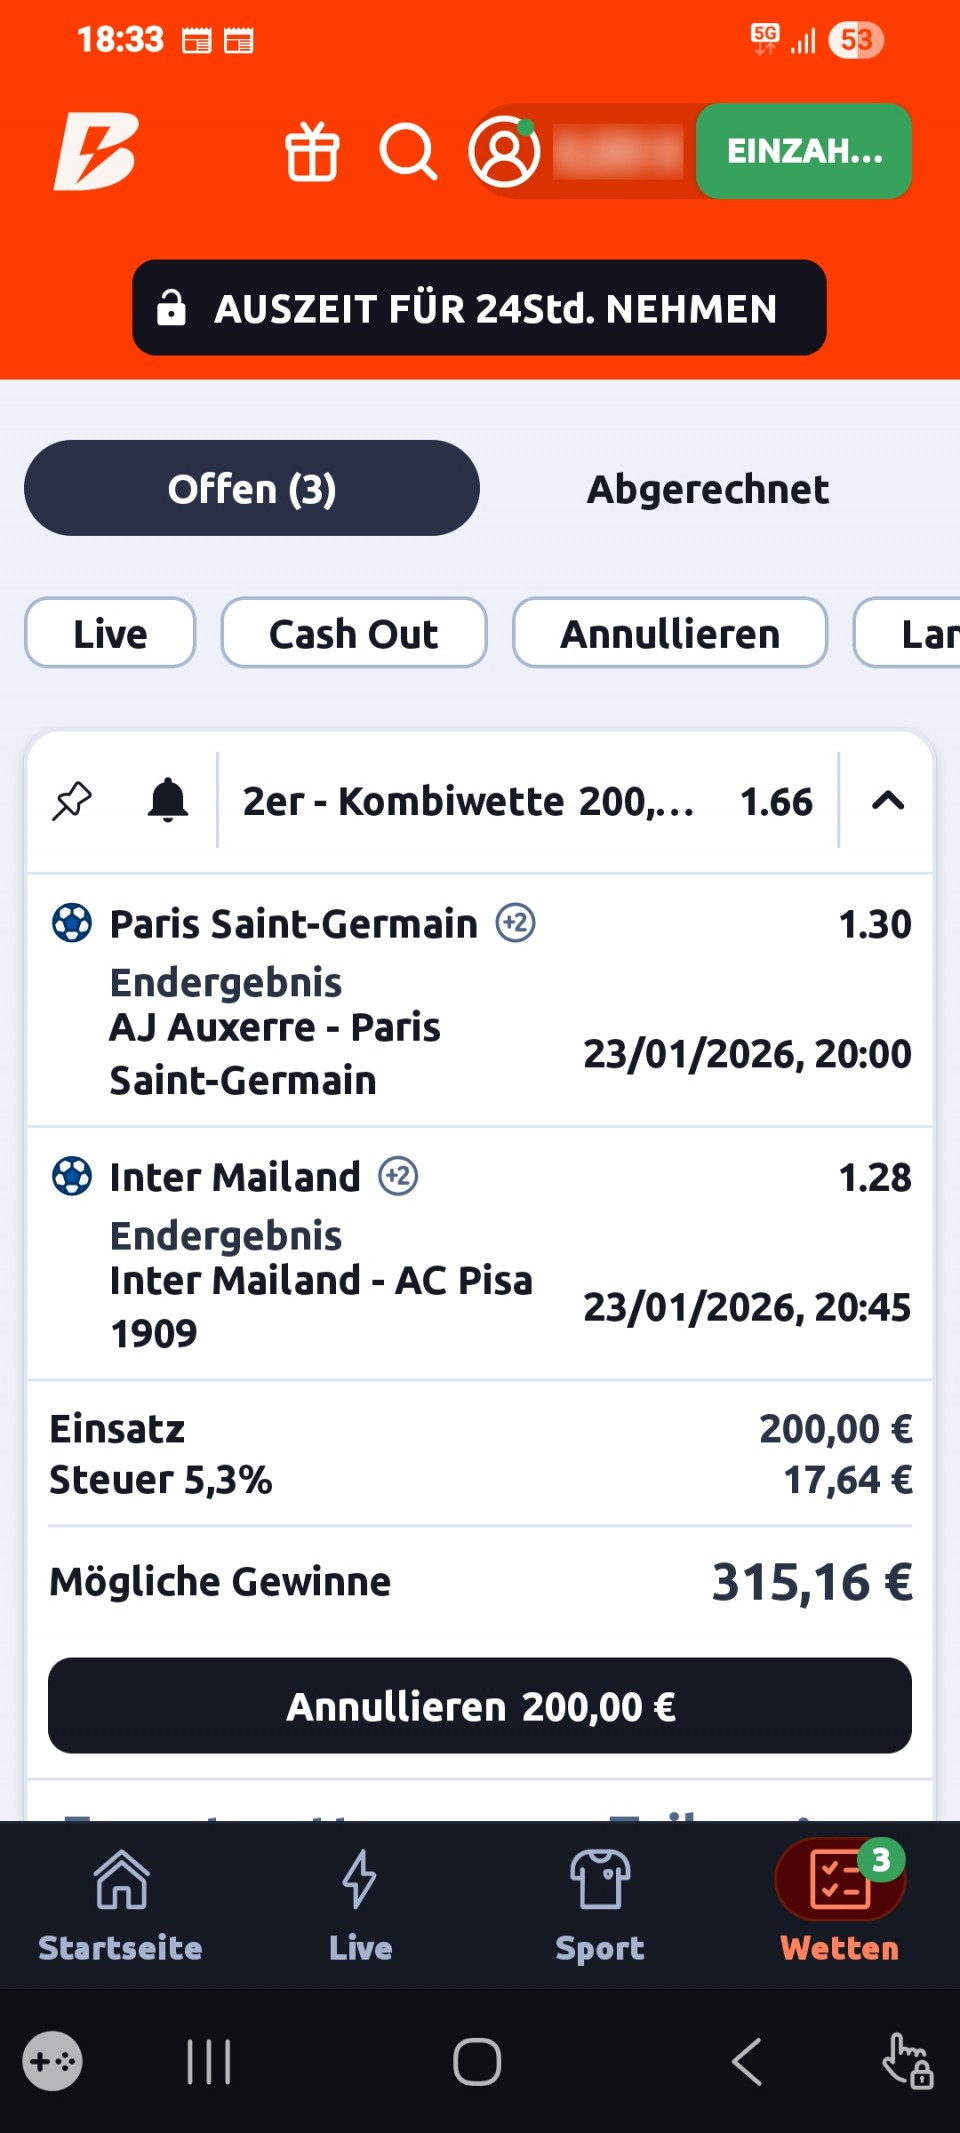Open the user profile account icon

504,152
